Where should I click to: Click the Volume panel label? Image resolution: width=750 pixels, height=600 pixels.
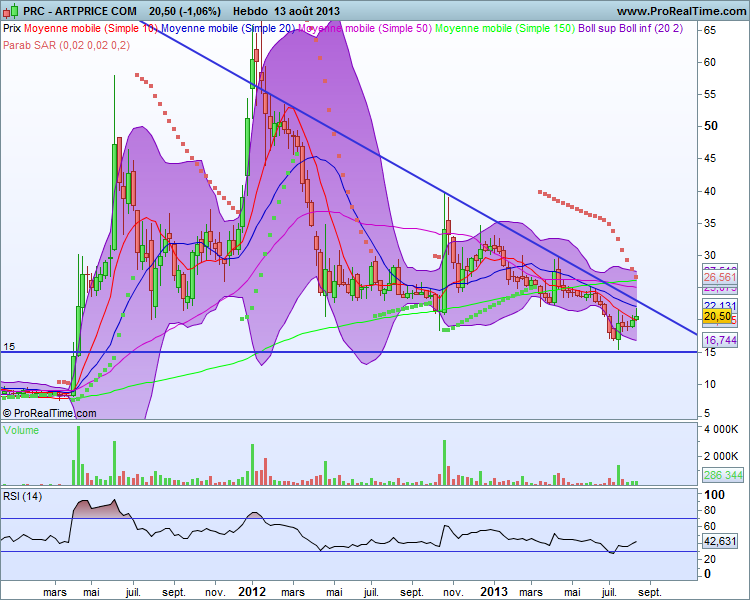[x=21, y=430]
